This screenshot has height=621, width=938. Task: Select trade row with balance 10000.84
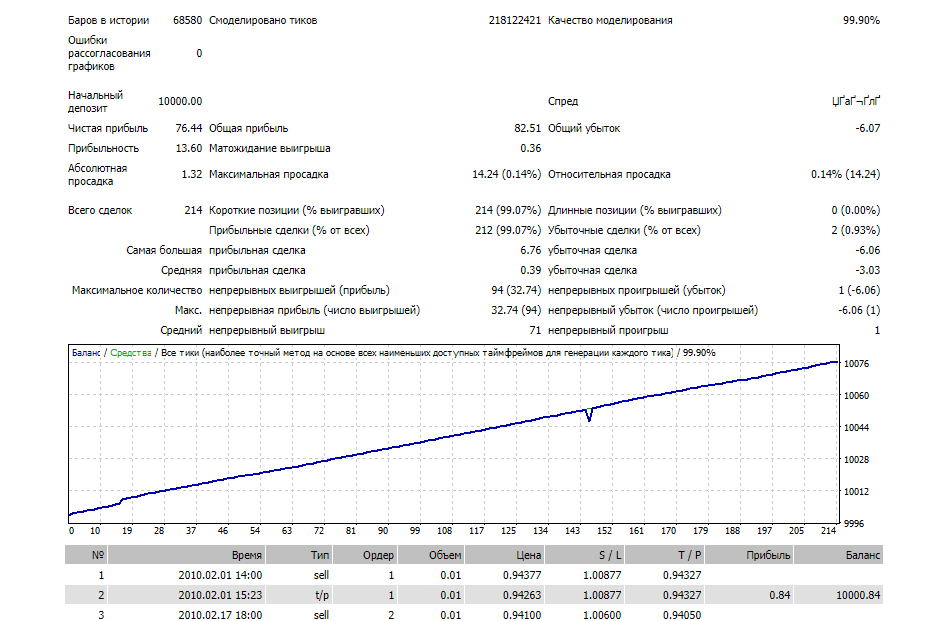[x=474, y=595]
